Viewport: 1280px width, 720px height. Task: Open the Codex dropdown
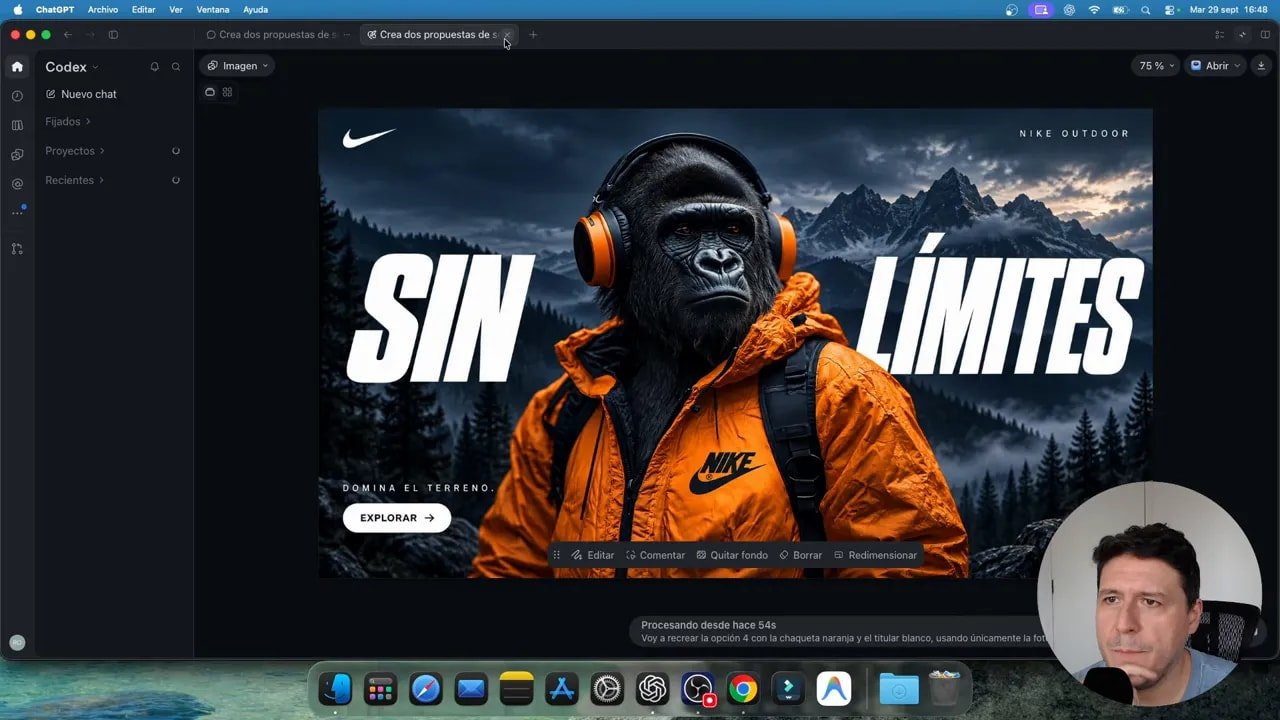[x=72, y=67]
